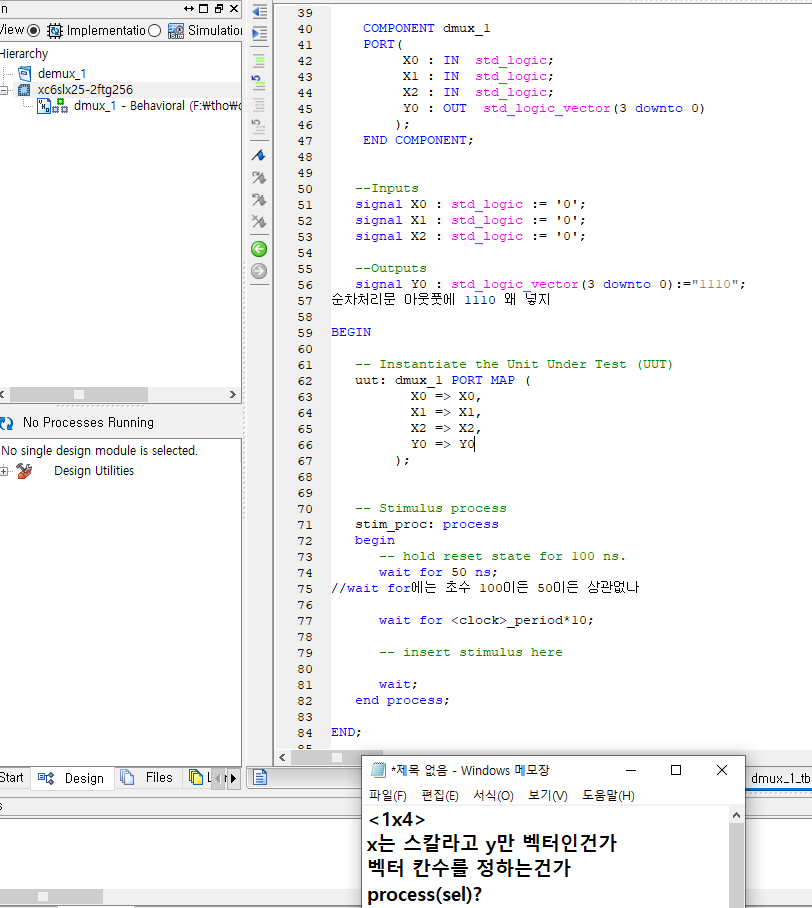
Task: Click 'END COMPONENT;' on line 47
Action: tap(418, 140)
